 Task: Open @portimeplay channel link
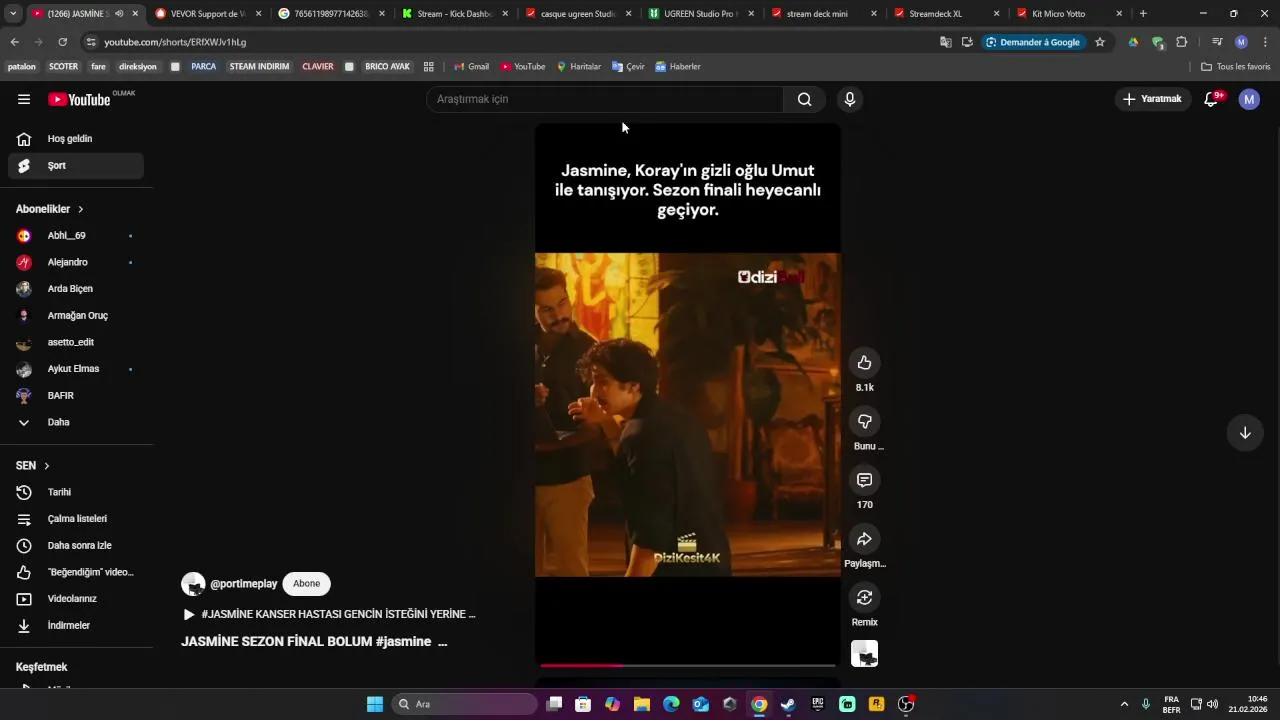pos(243,584)
